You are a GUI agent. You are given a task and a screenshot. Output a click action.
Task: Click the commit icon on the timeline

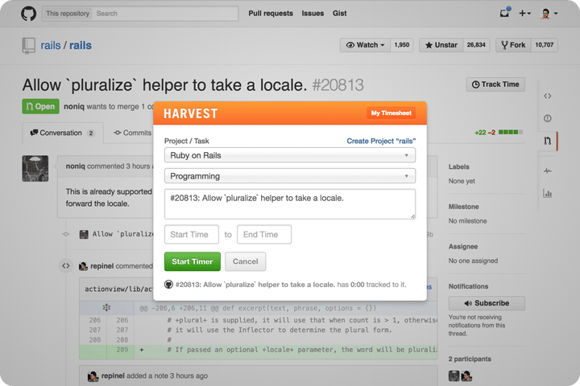[x=66, y=234]
